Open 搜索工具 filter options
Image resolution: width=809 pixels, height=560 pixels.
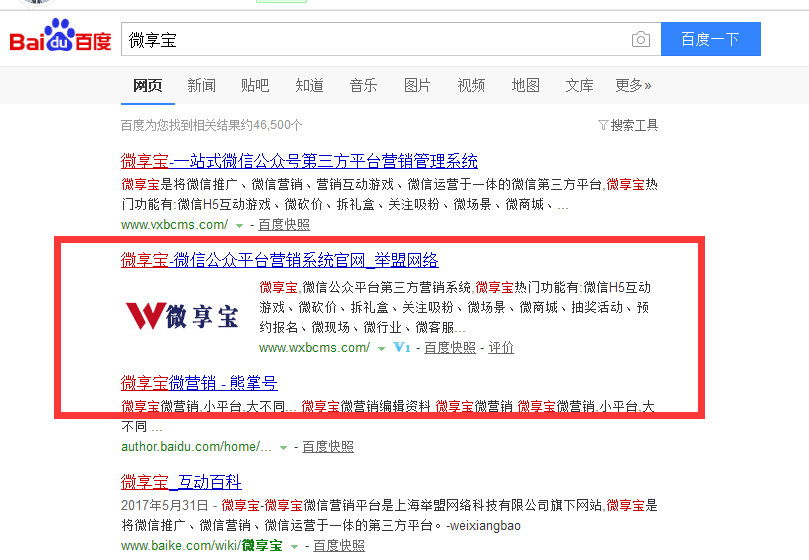[x=628, y=125]
